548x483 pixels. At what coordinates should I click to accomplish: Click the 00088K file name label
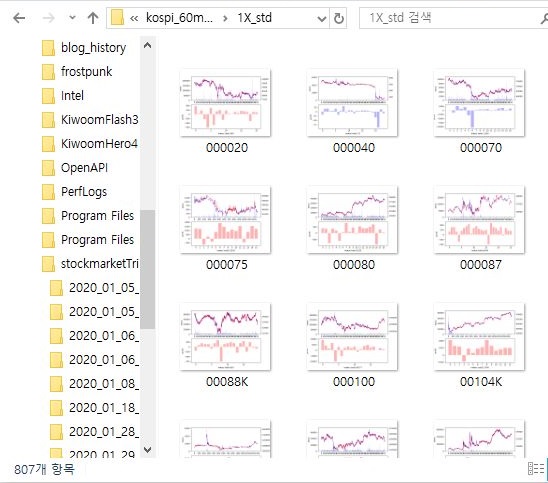[x=227, y=382]
